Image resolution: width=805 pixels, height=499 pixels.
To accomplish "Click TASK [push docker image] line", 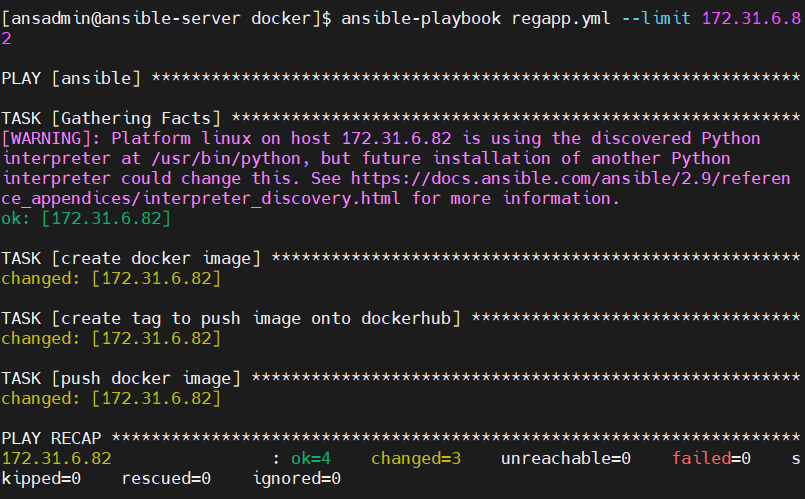I will point(400,378).
